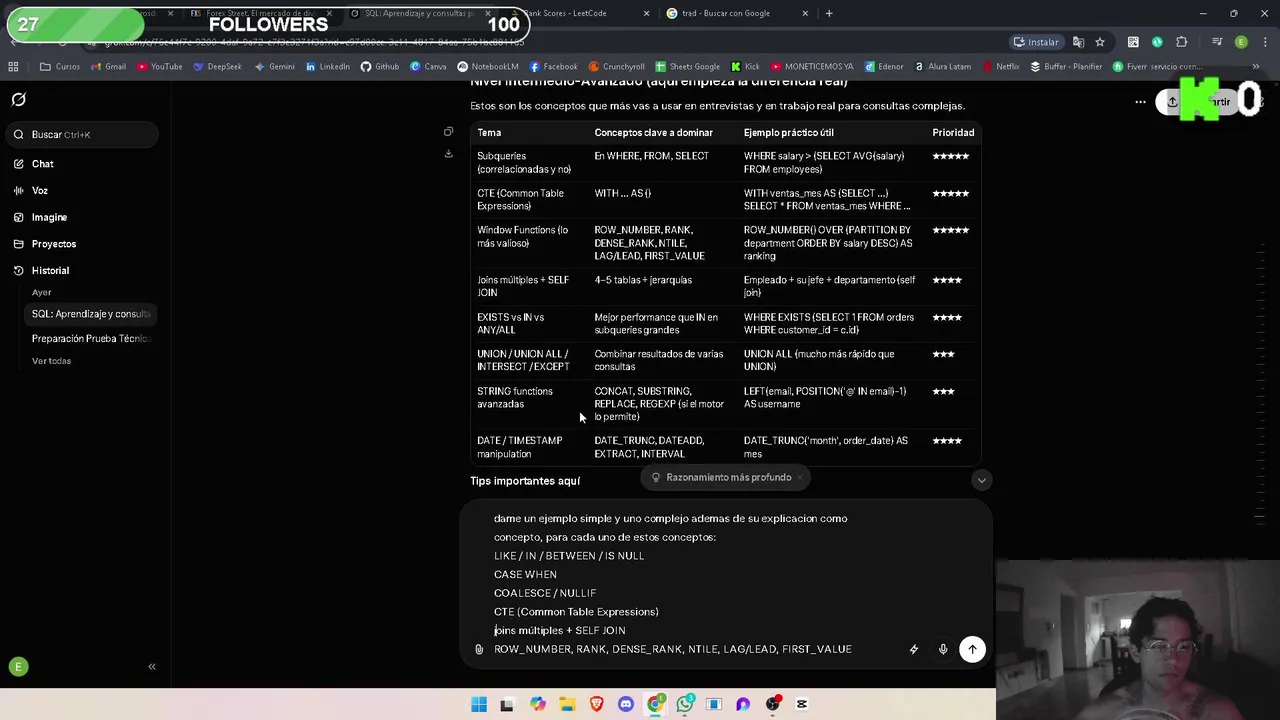Open the three-dot more options menu

(x=1140, y=101)
